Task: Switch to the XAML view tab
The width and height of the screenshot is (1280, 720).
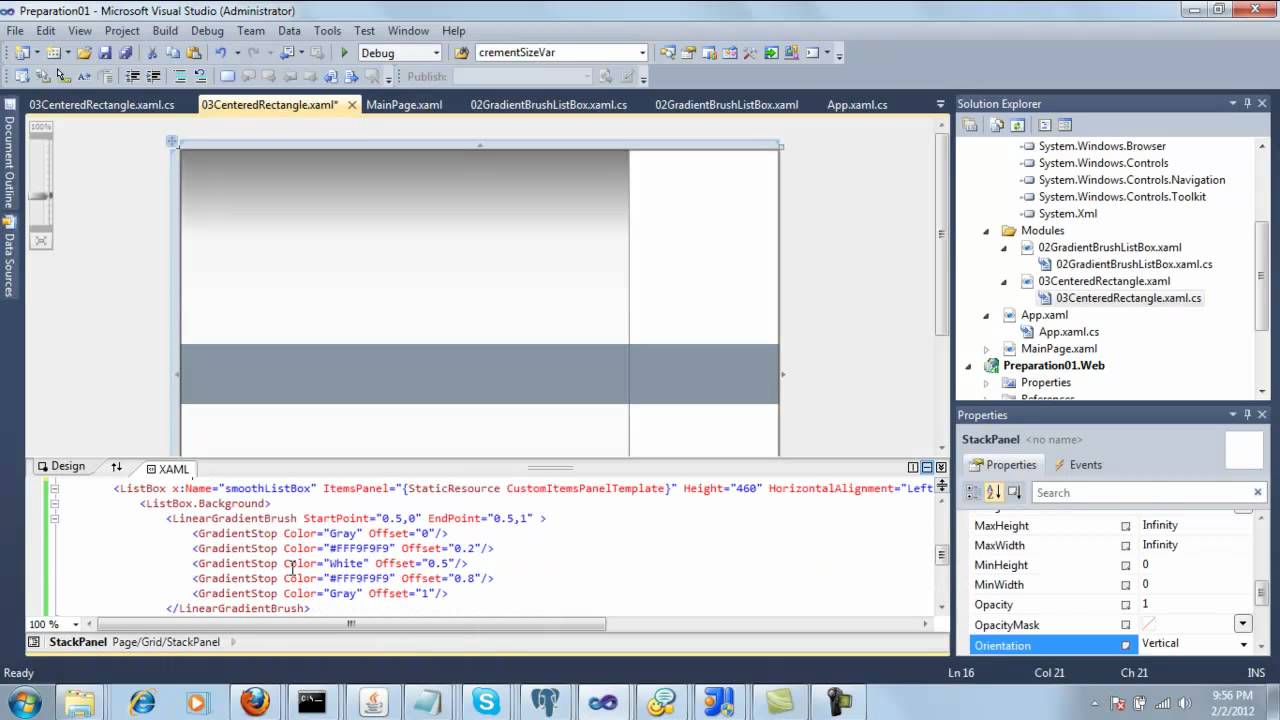Action: tap(166, 468)
